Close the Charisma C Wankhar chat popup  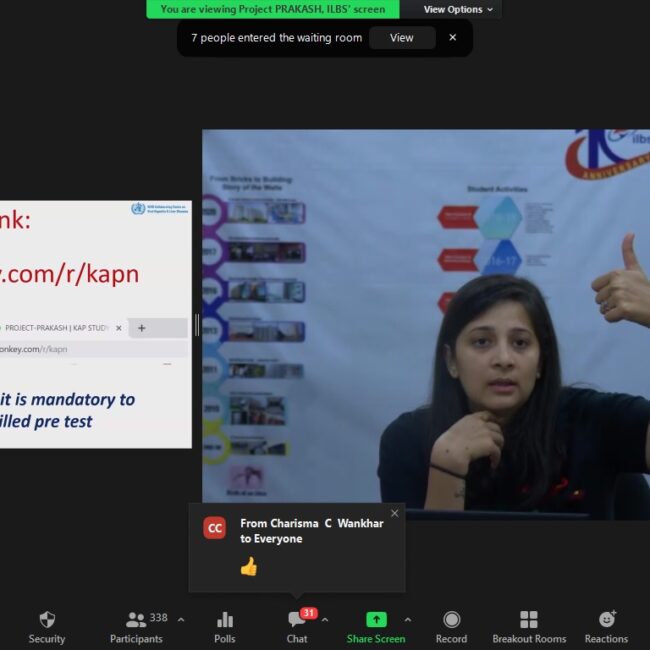pyautogui.click(x=394, y=513)
